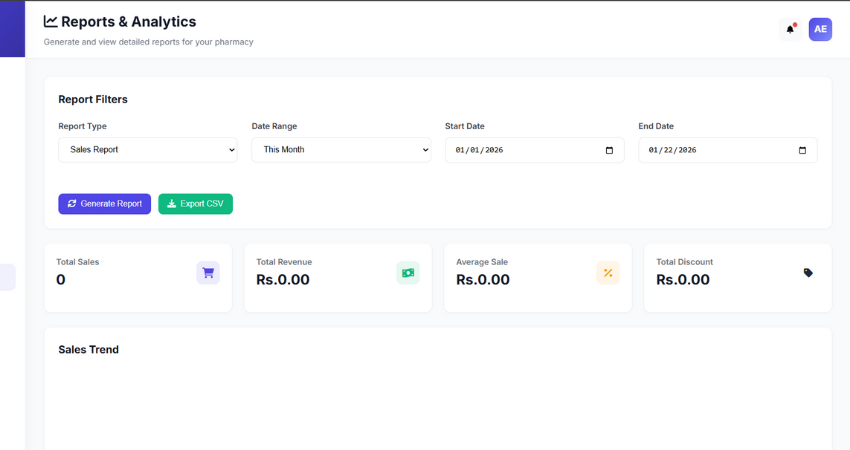Click the download icon in Export CSV
This screenshot has height=450, width=850.
pyautogui.click(x=172, y=204)
